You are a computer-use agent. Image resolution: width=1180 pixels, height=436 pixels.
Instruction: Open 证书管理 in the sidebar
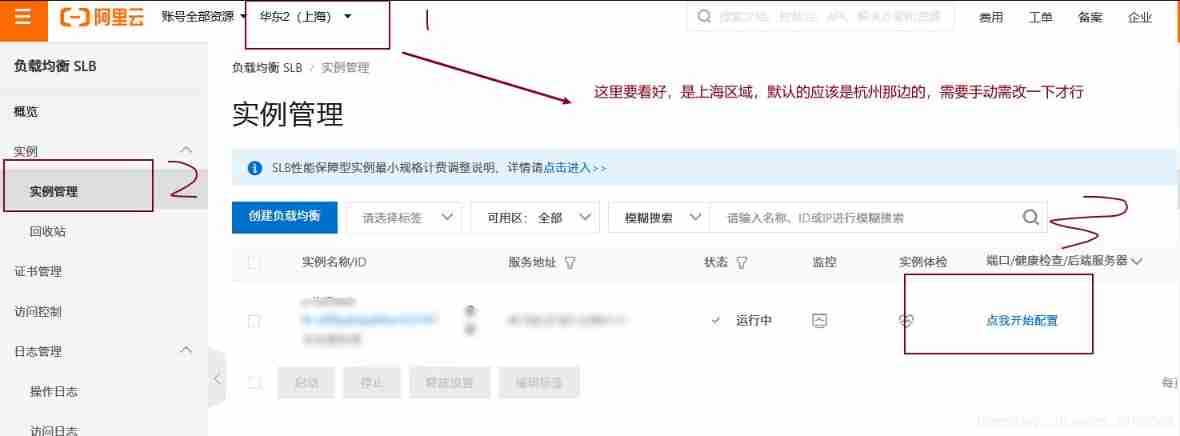(38, 271)
